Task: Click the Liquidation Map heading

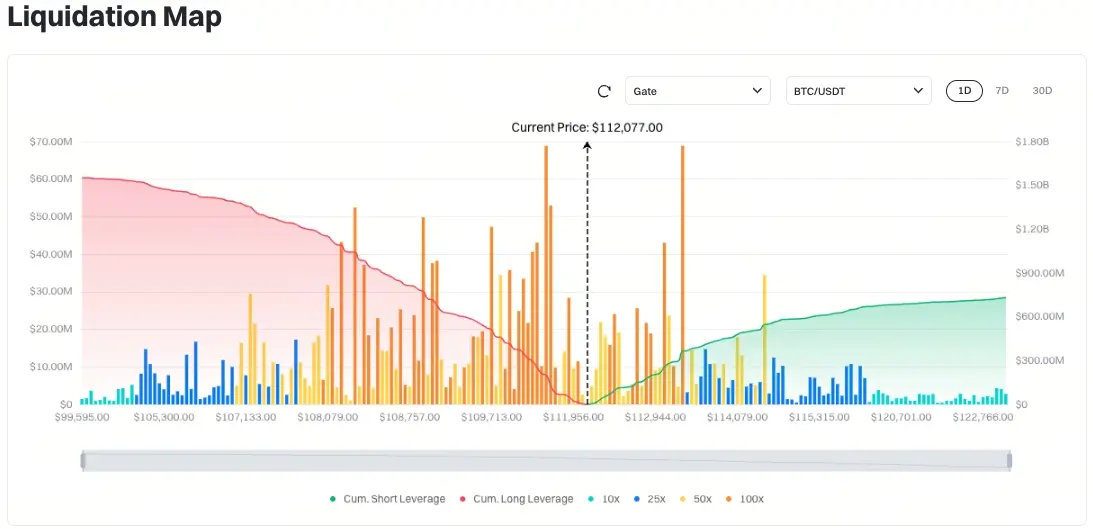Action: click(x=114, y=17)
